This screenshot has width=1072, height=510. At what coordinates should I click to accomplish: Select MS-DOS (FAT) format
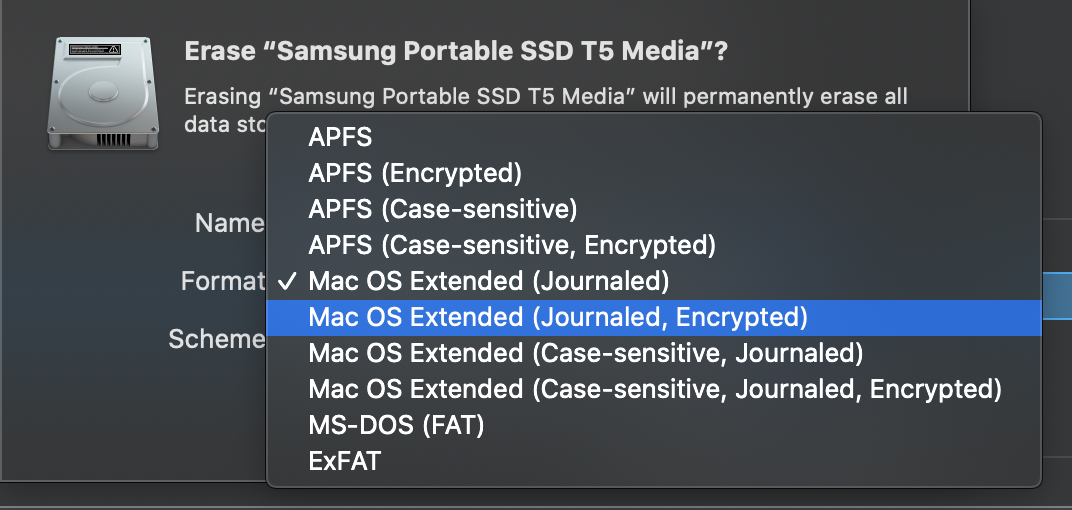pyautogui.click(x=396, y=425)
